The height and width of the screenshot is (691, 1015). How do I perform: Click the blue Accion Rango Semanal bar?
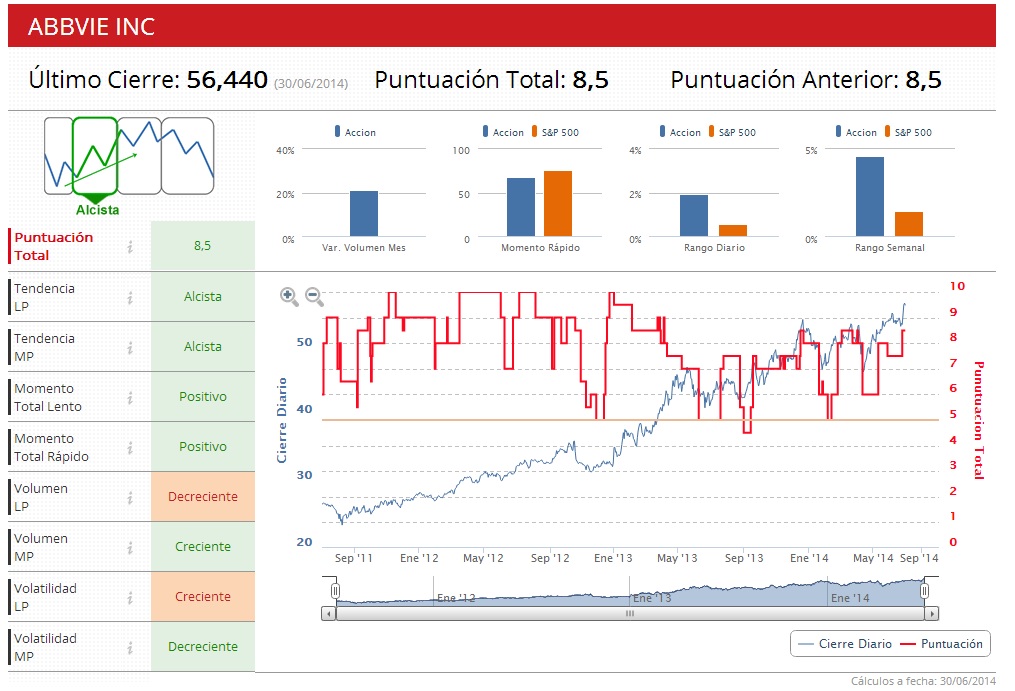point(870,197)
